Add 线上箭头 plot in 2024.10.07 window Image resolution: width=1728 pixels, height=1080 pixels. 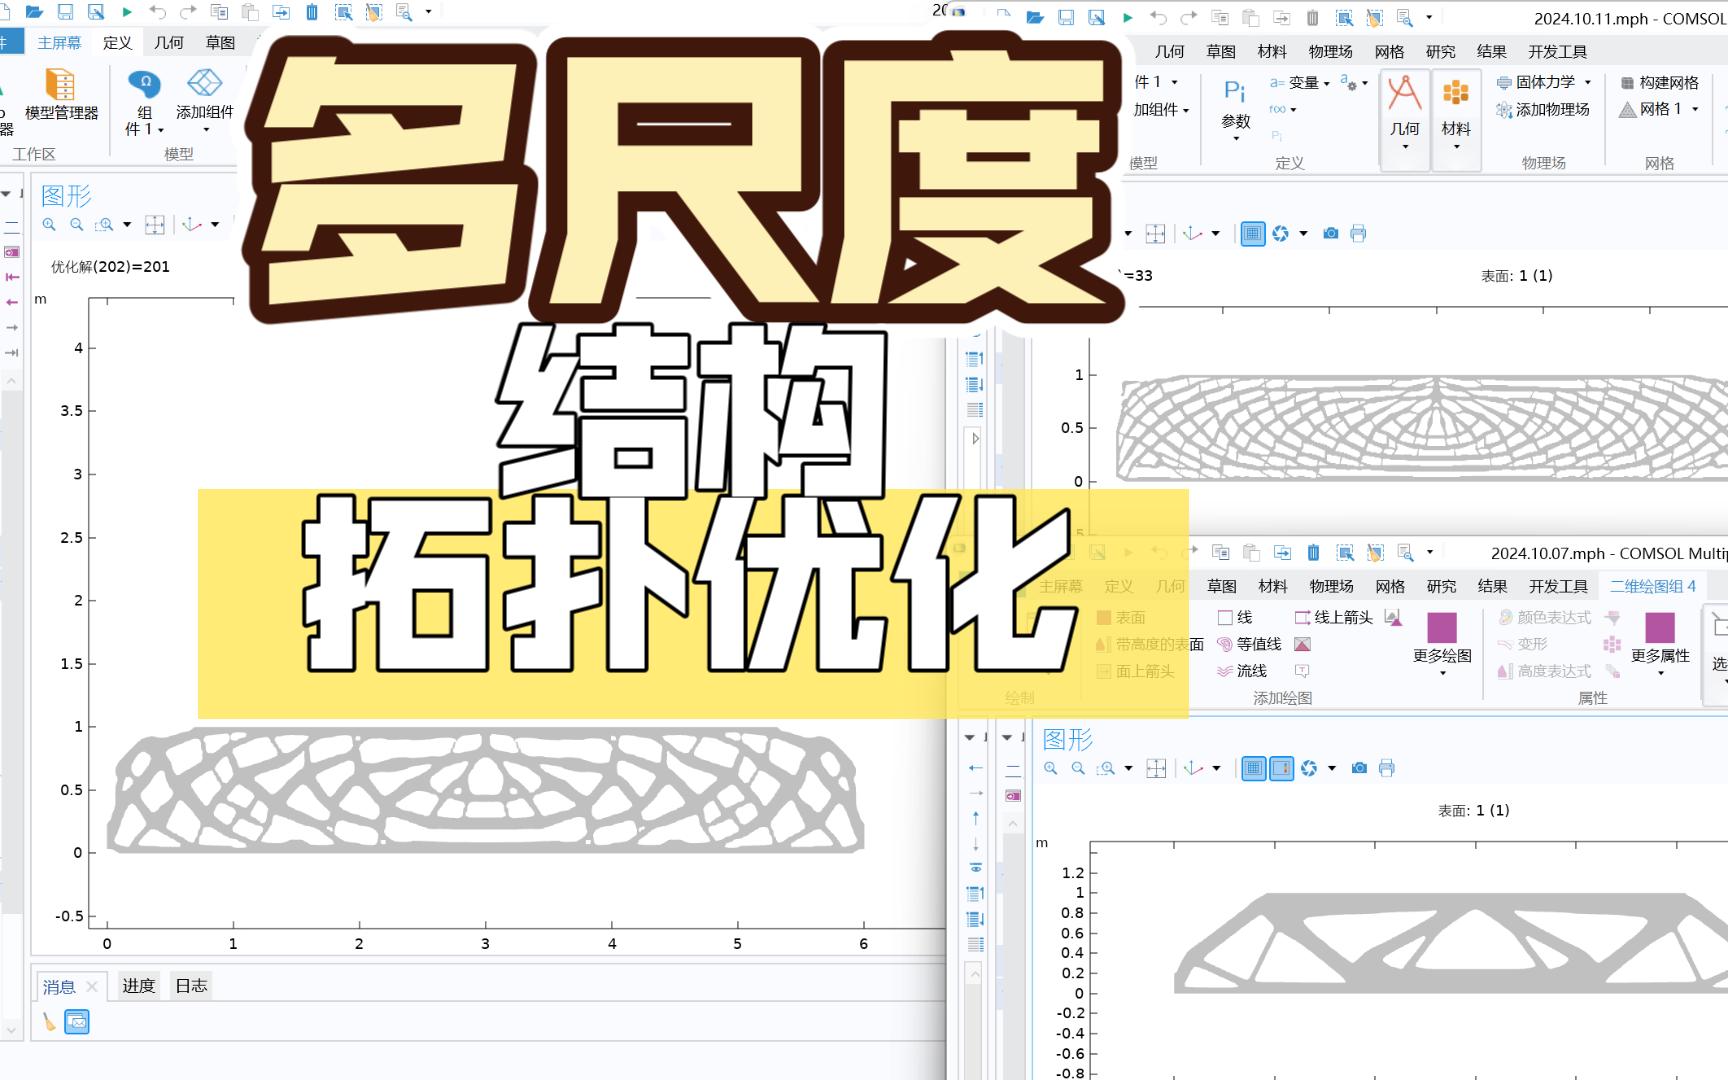click(x=1333, y=618)
